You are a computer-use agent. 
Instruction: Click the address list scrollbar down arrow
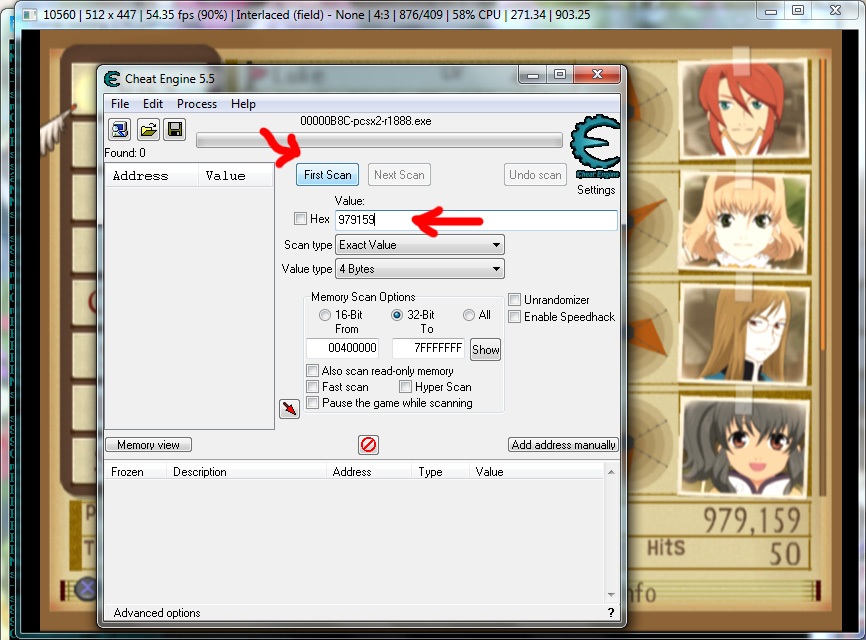(x=611, y=595)
